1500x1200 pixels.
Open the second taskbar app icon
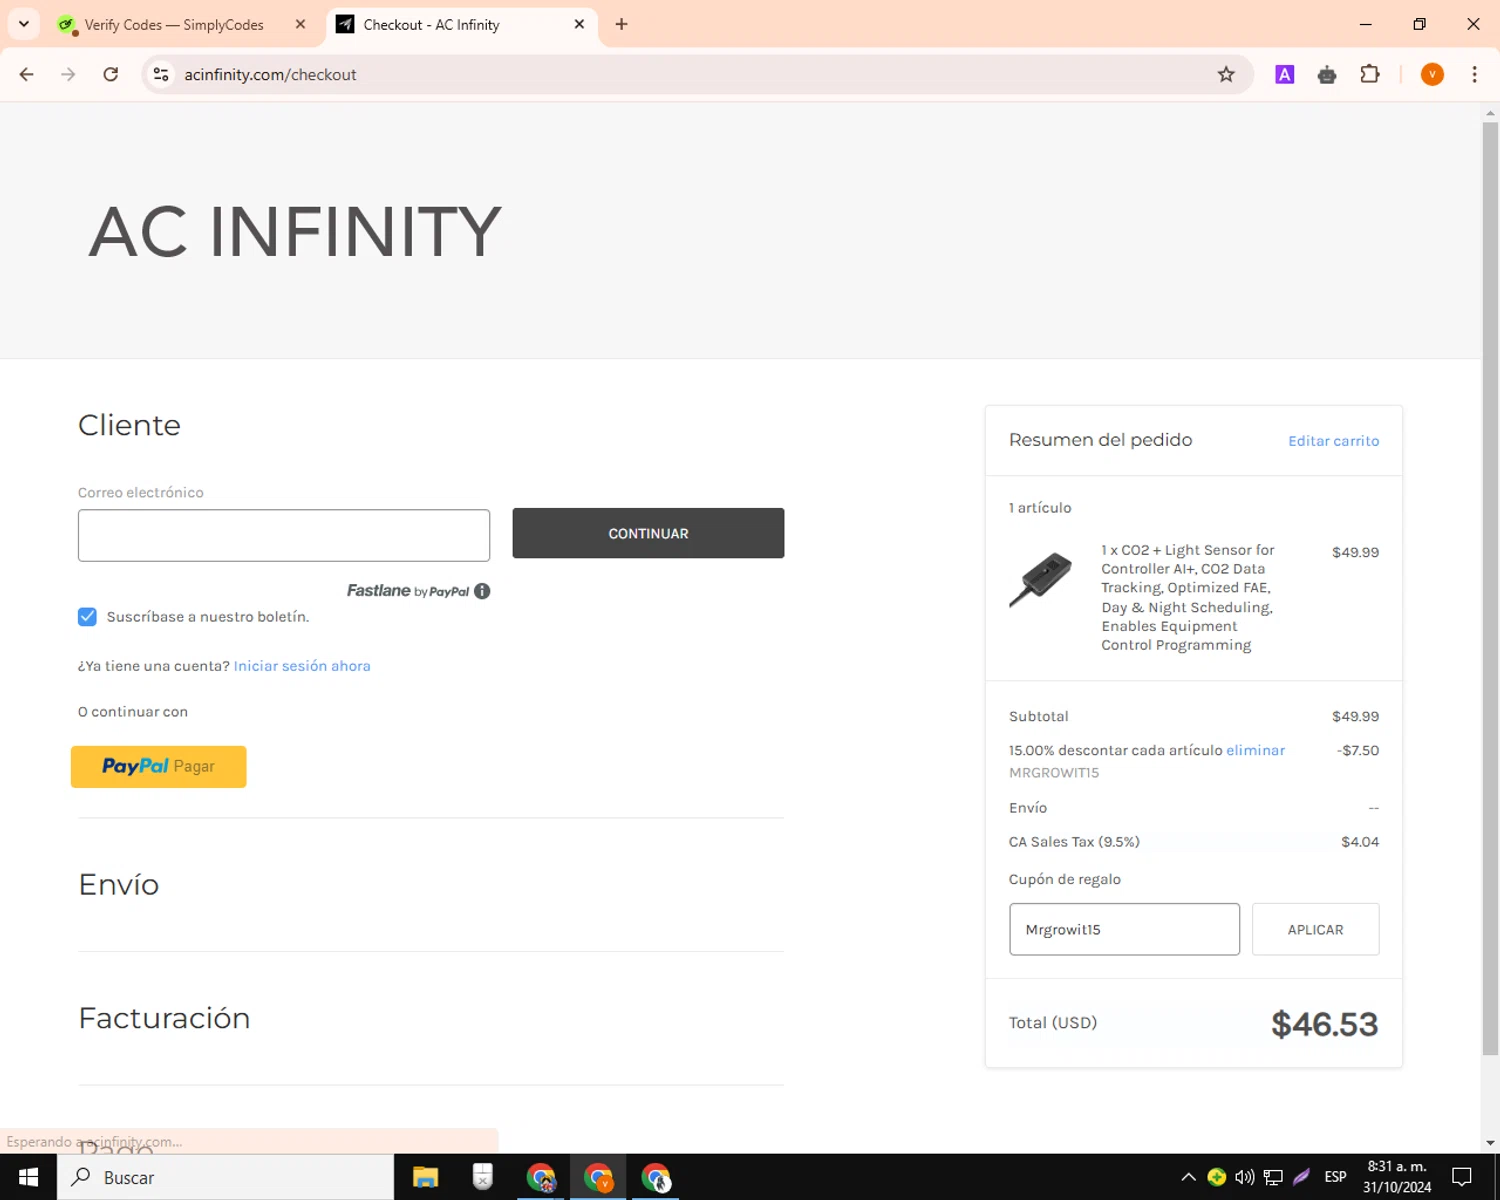483,1177
